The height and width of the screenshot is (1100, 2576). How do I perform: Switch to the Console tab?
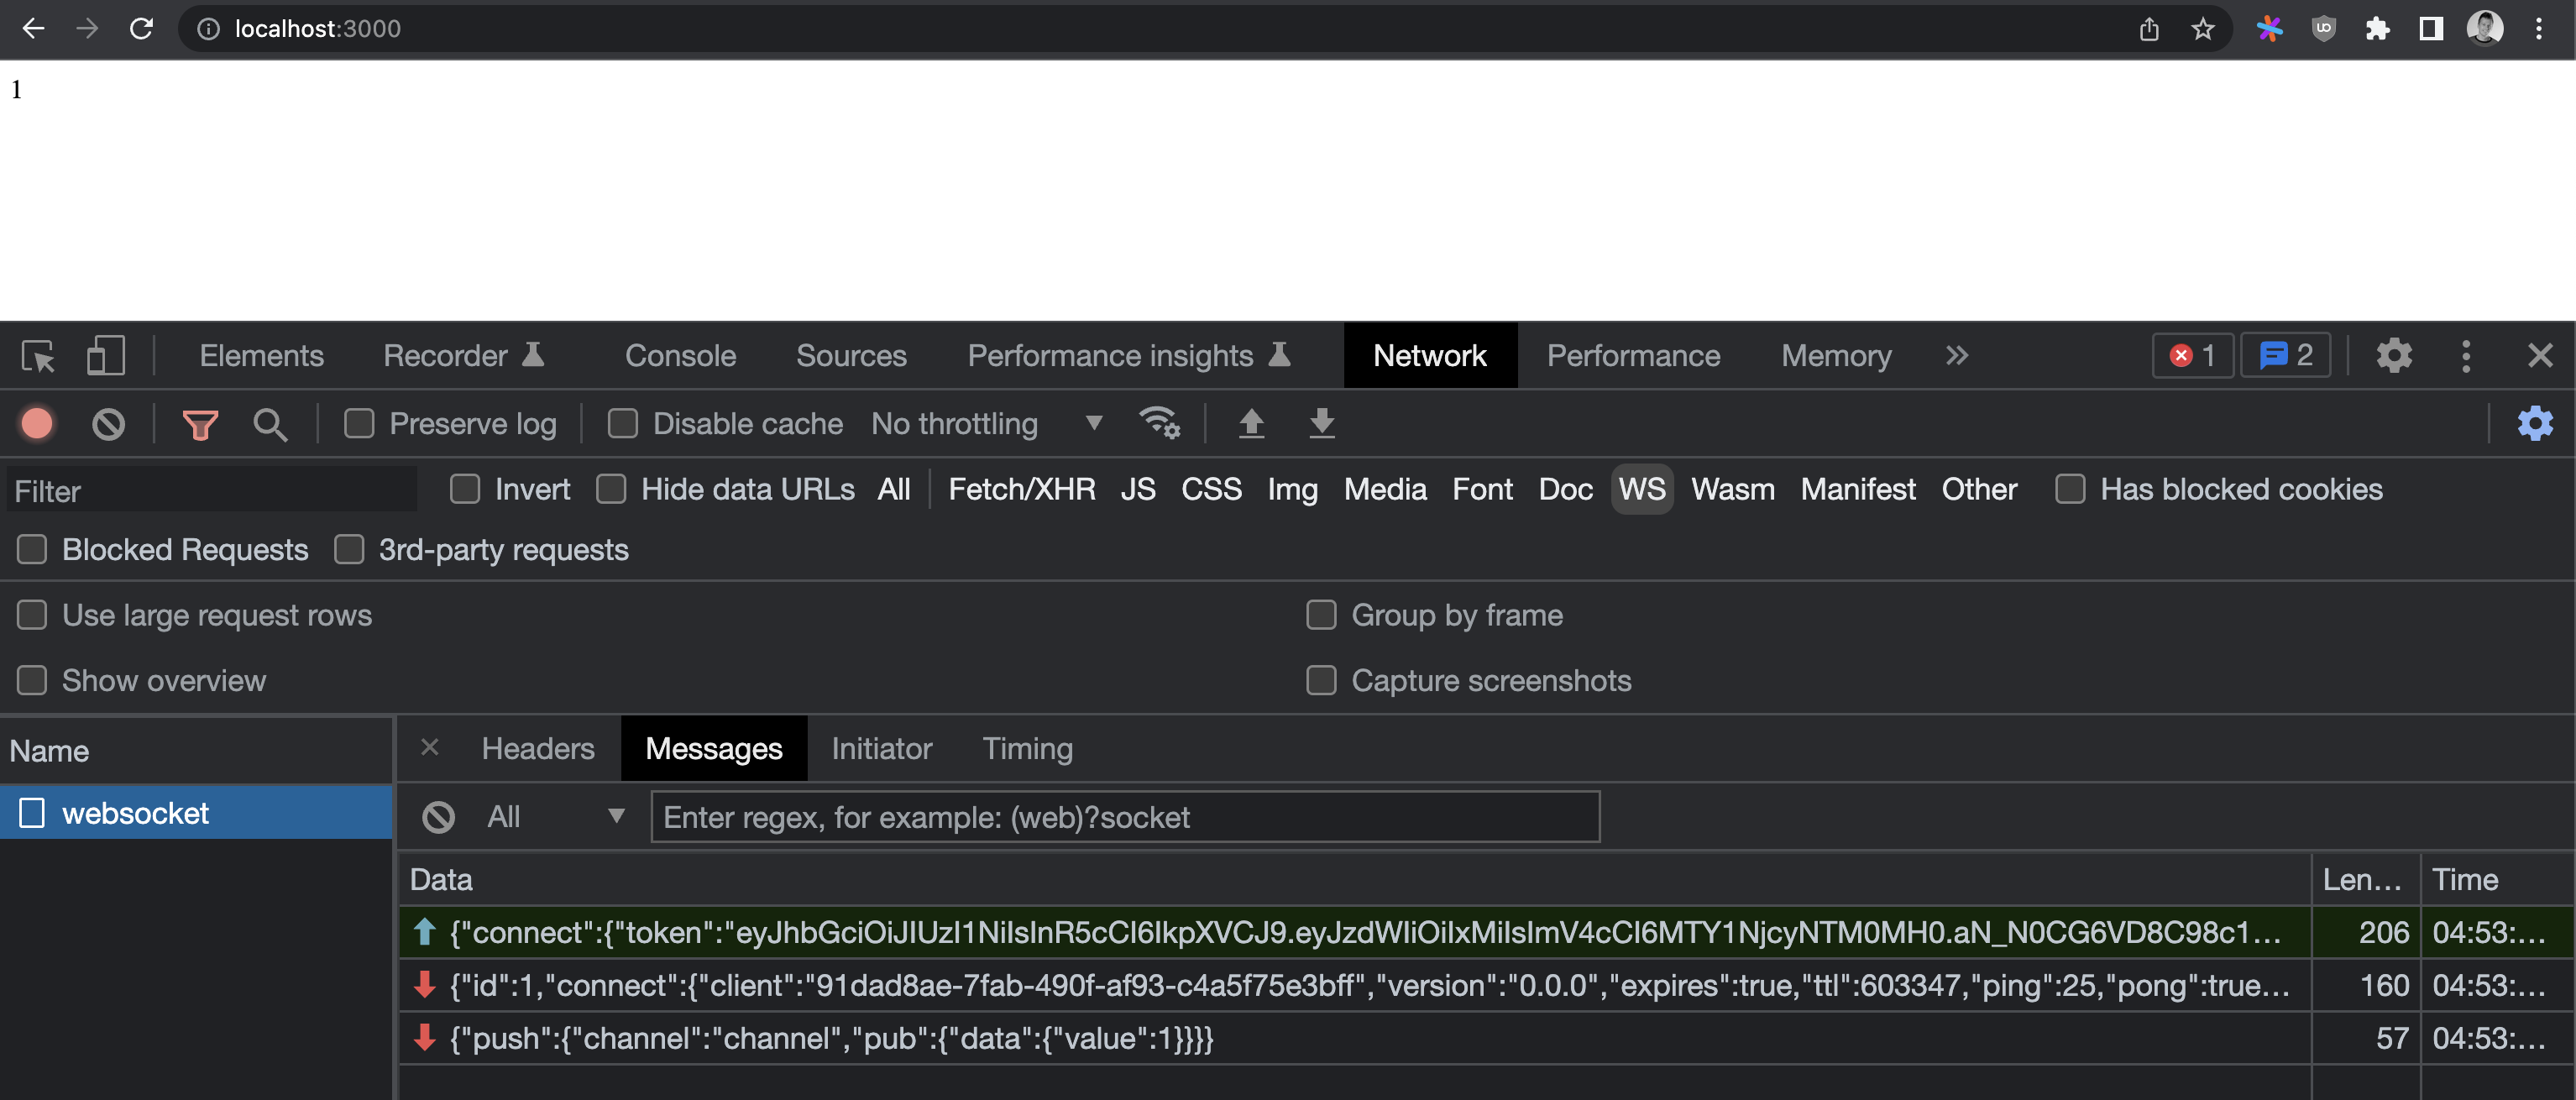tap(680, 356)
